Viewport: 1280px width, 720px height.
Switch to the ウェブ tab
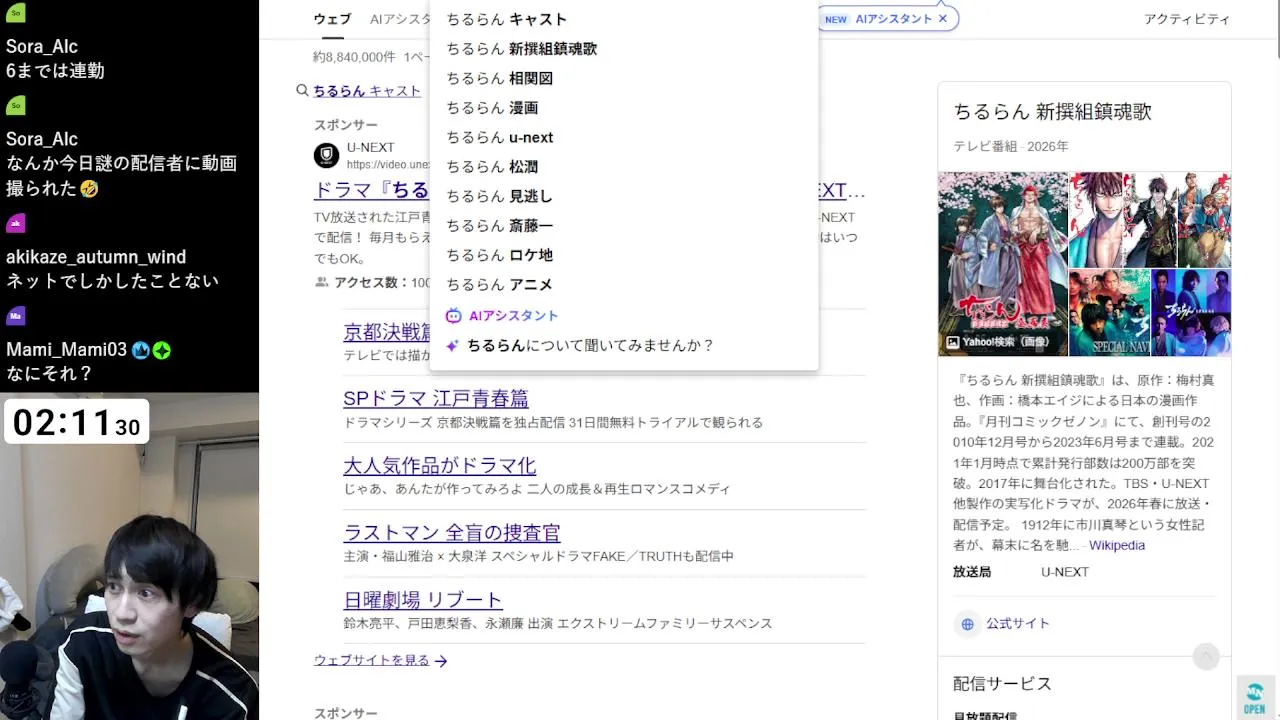click(x=332, y=19)
